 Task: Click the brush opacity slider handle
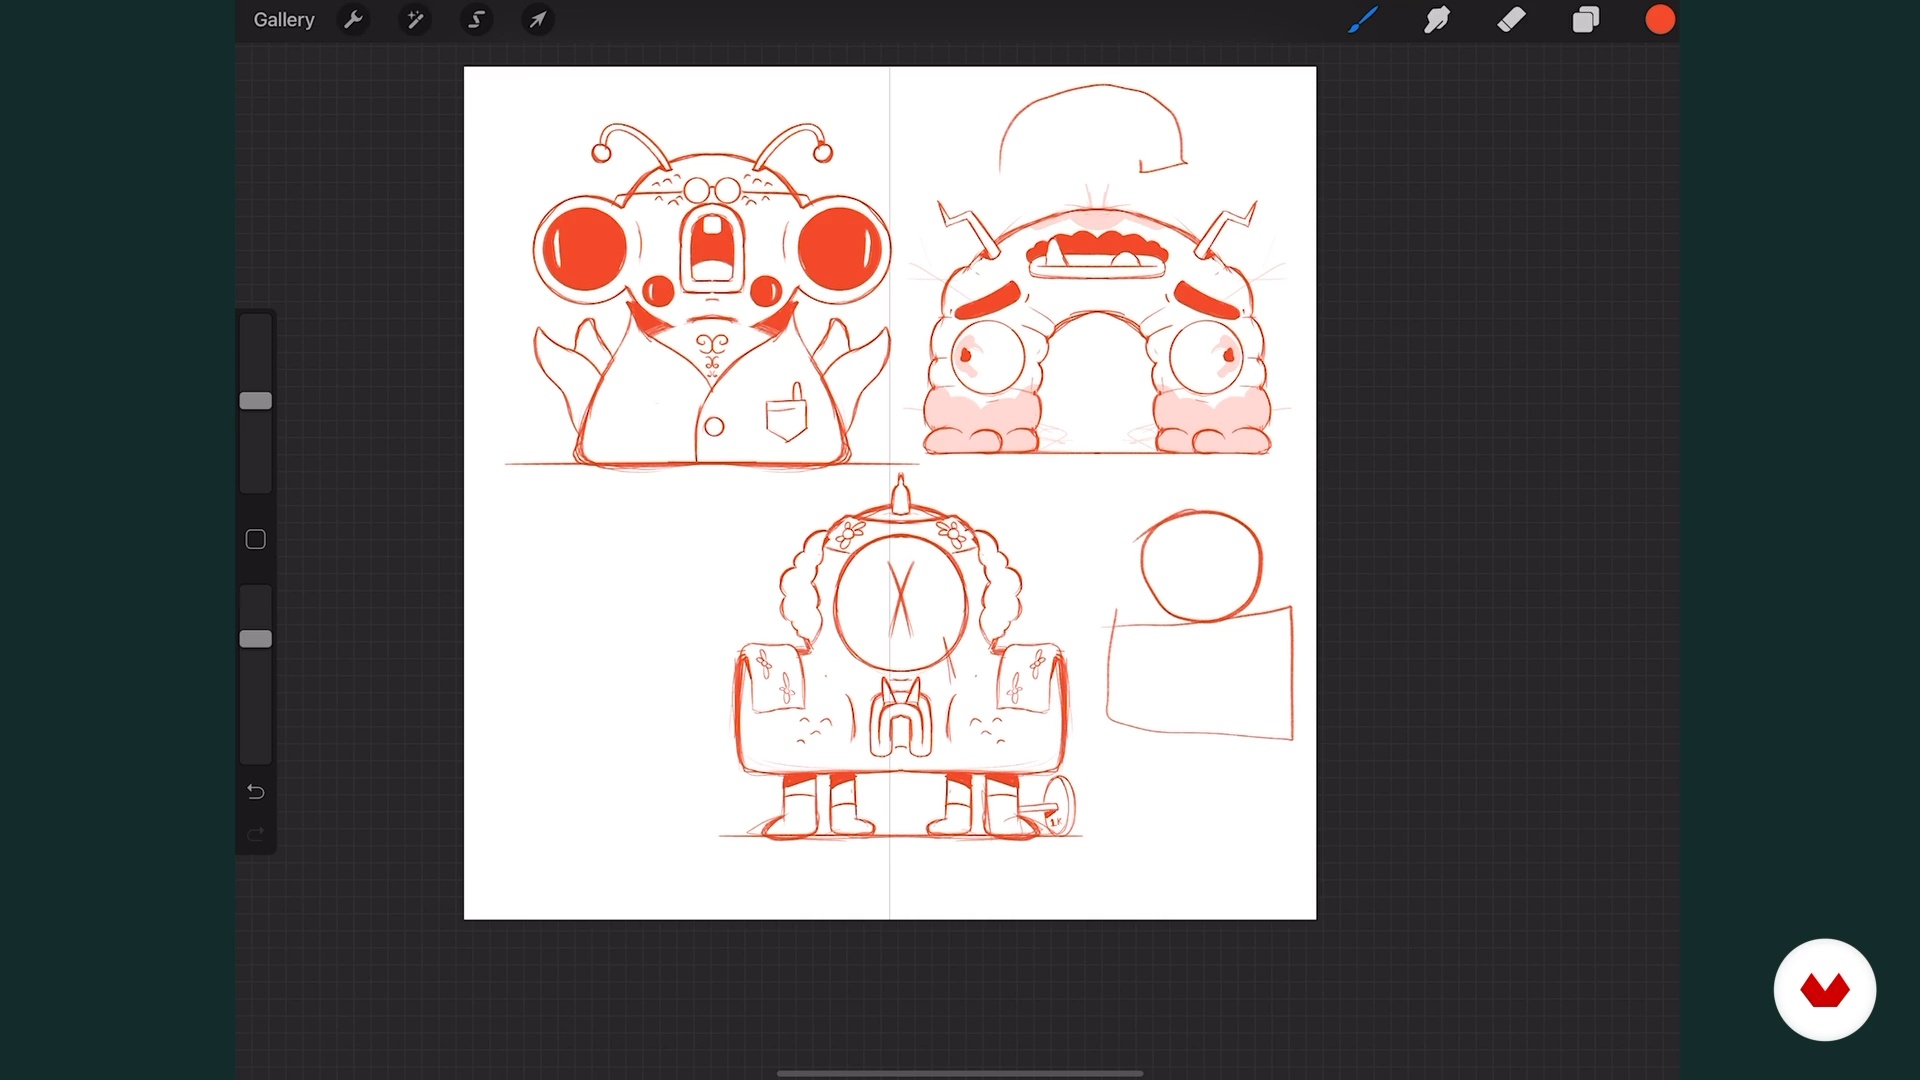point(256,639)
